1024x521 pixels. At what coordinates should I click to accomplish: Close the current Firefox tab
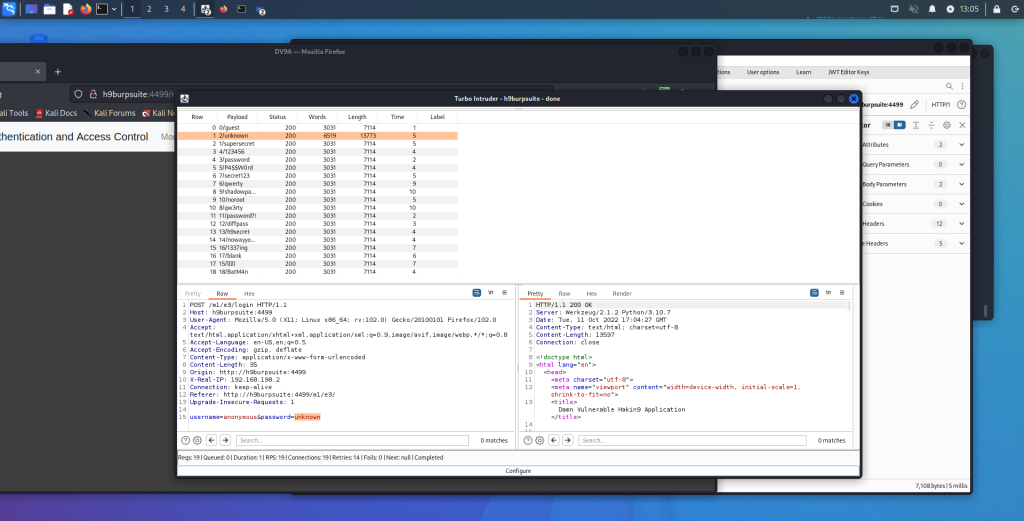(x=38, y=72)
